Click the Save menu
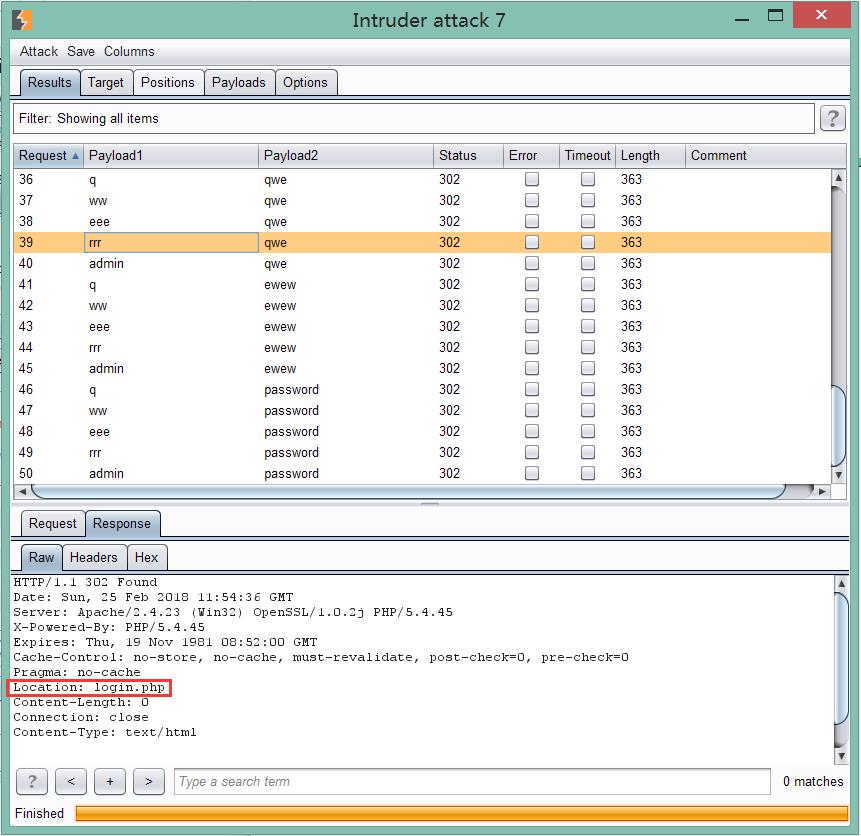Screen dimensions: 861x836 [x=81, y=51]
